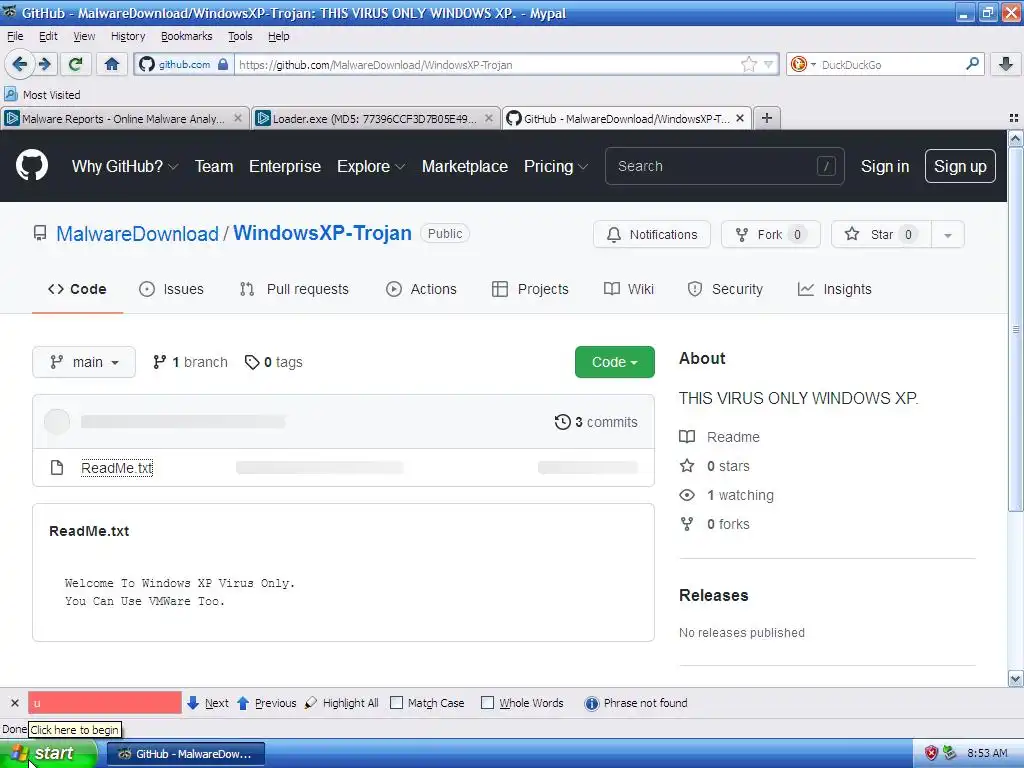This screenshot has width=1024, height=768.
Task: Click the padlock site security icon
Action: pyautogui.click(x=223, y=64)
